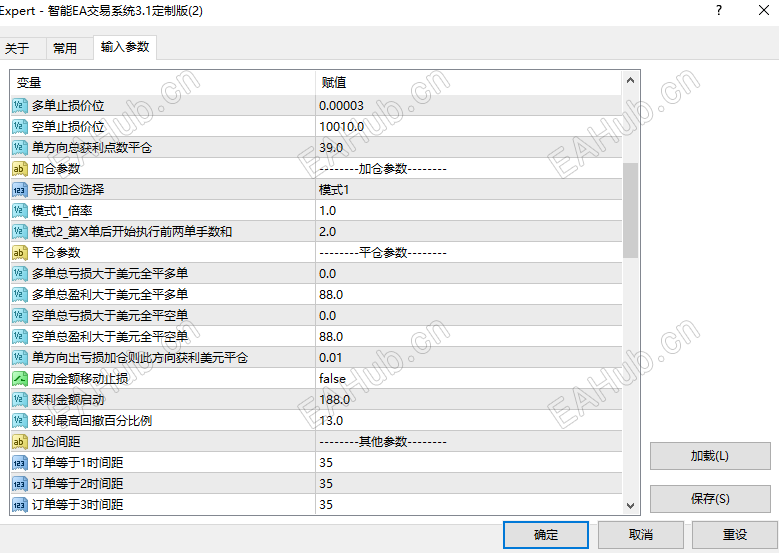Click the 保存(S) button
The width and height of the screenshot is (779, 553).
coord(709,498)
